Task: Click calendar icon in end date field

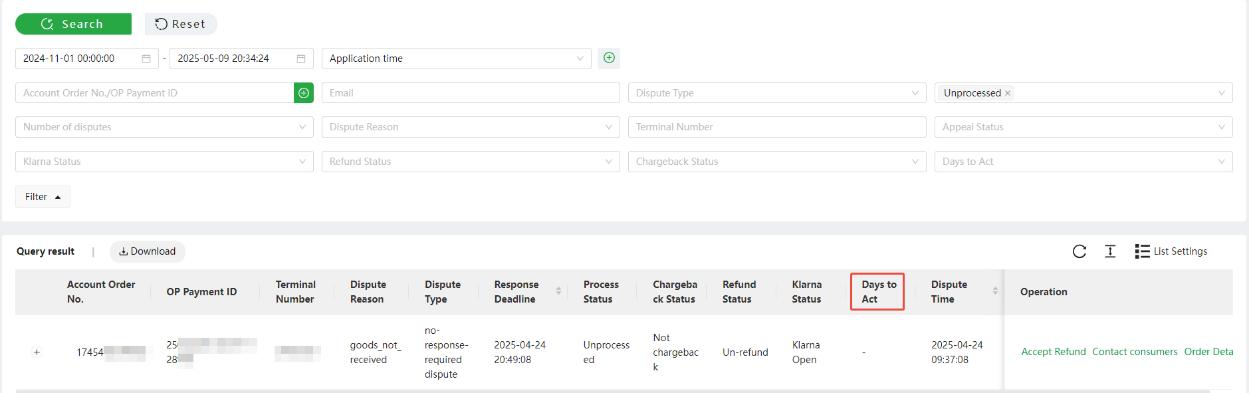Action: 300,58
